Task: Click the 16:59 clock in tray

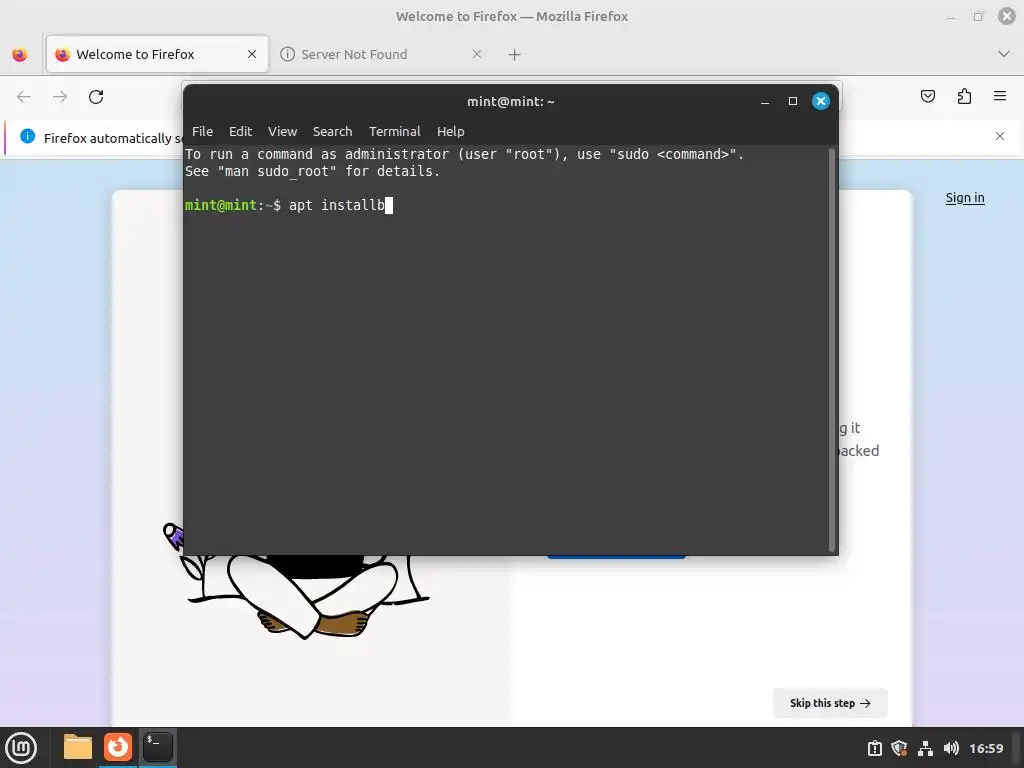Action: click(985, 748)
